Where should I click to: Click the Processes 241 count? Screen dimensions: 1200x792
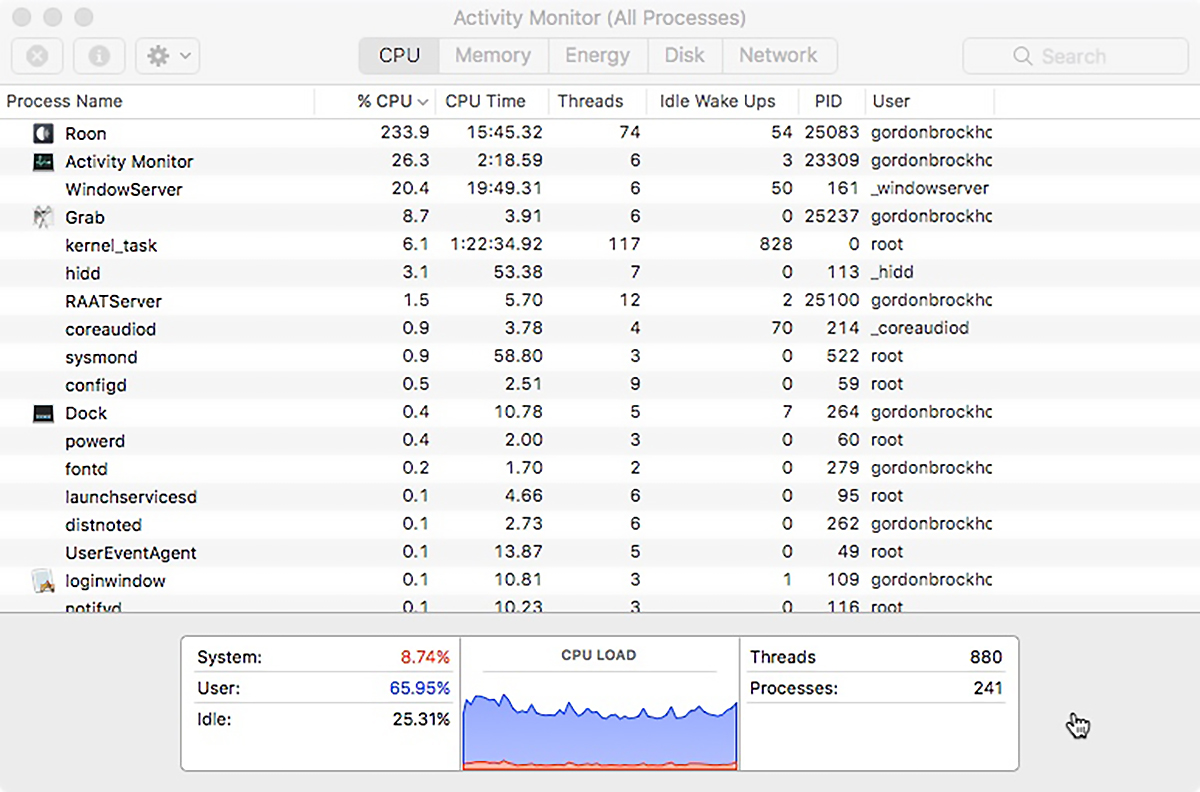(x=988, y=688)
